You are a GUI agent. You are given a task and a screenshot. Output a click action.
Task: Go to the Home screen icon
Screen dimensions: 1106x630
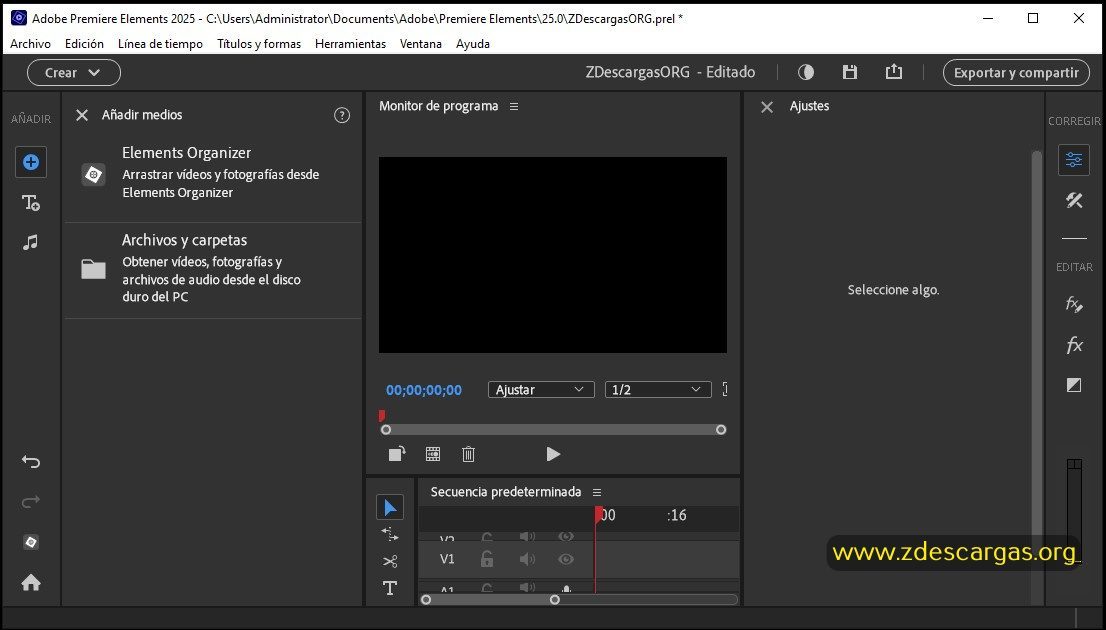click(30, 582)
